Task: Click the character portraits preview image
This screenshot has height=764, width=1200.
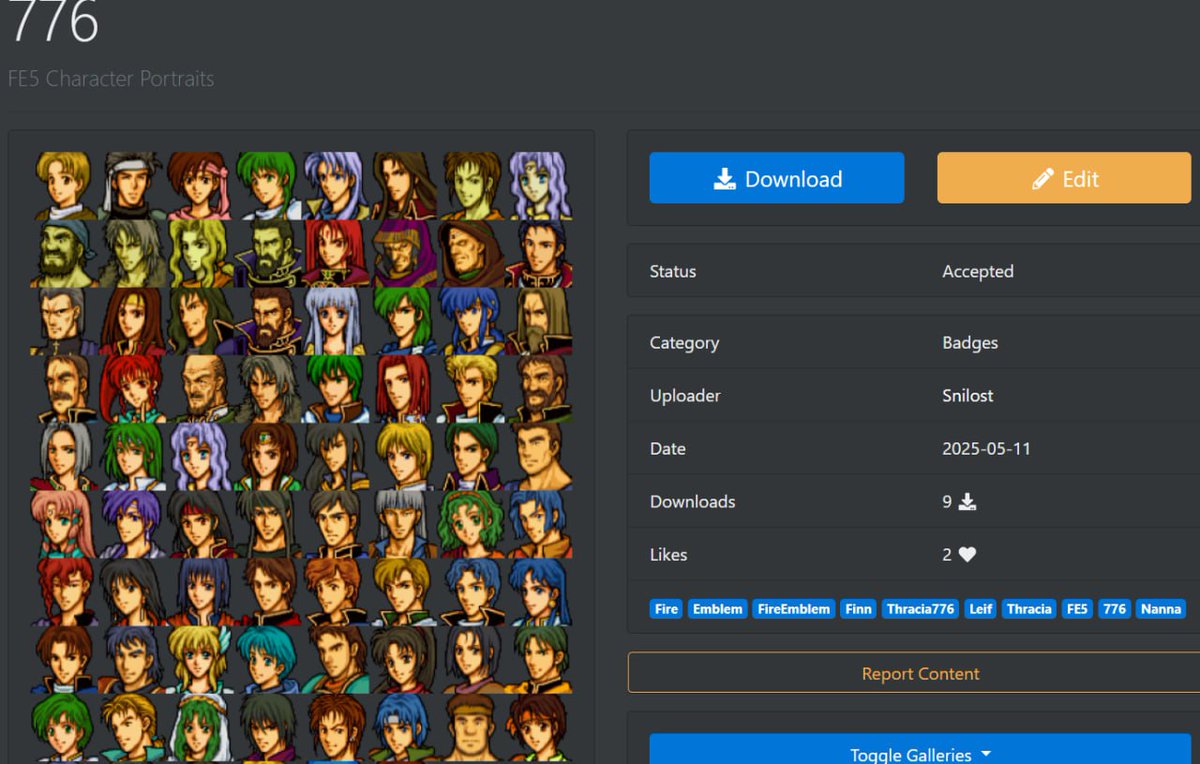Action: click(x=302, y=457)
